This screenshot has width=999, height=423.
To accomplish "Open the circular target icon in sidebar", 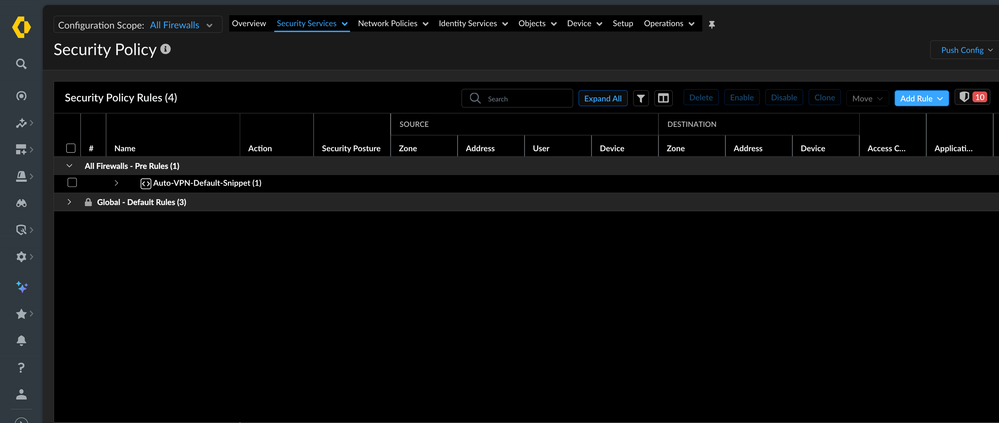I will click(x=21, y=96).
